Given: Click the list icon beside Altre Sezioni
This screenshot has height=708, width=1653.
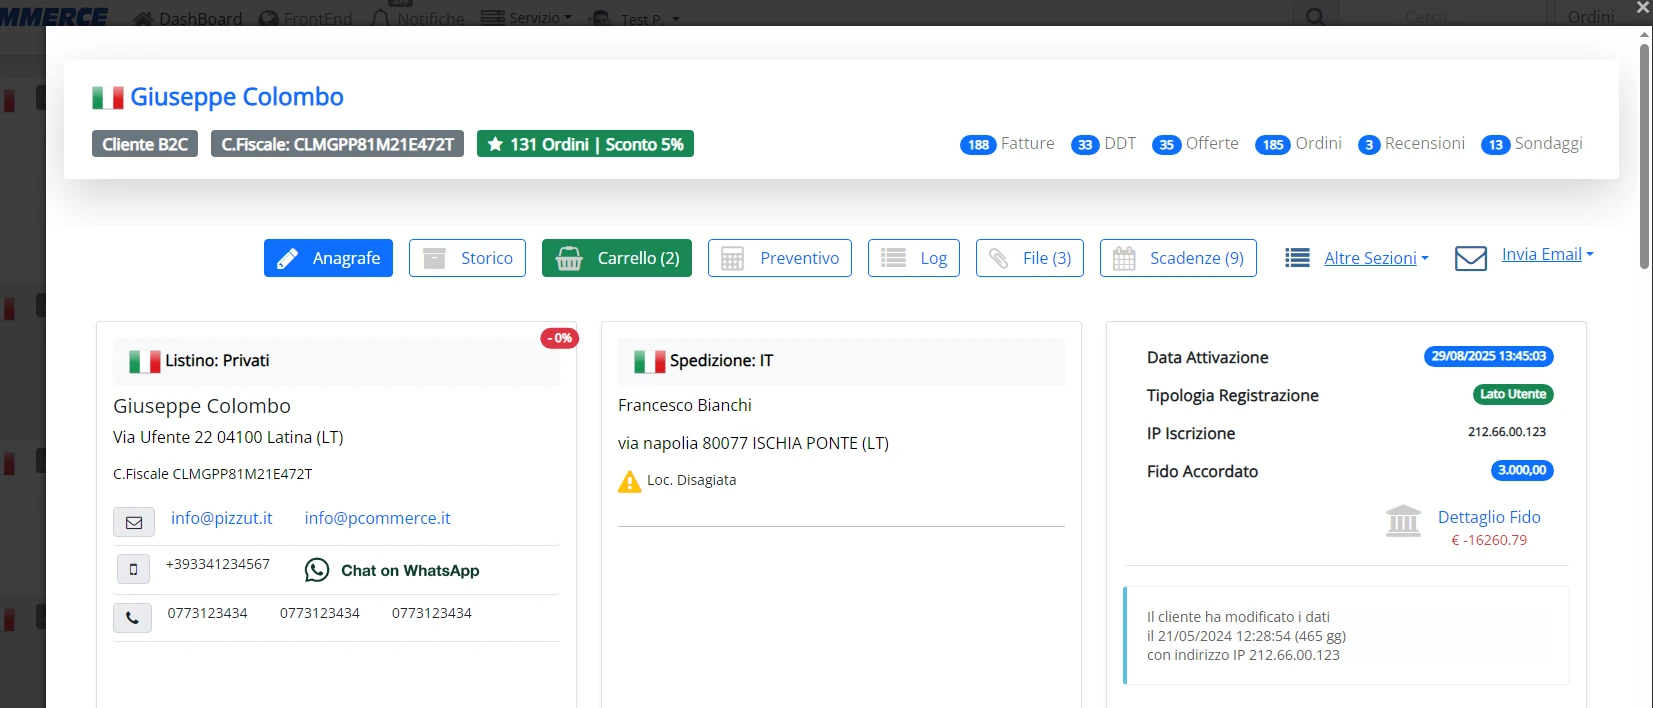Looking at the screenshot, I should tap(1297, 258).
